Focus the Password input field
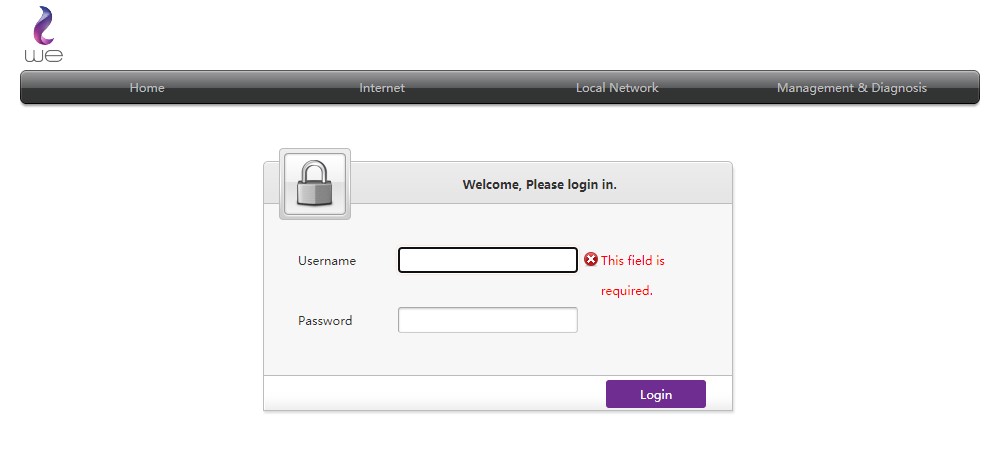This screenshot has height=461, width=991. (488, 321)
